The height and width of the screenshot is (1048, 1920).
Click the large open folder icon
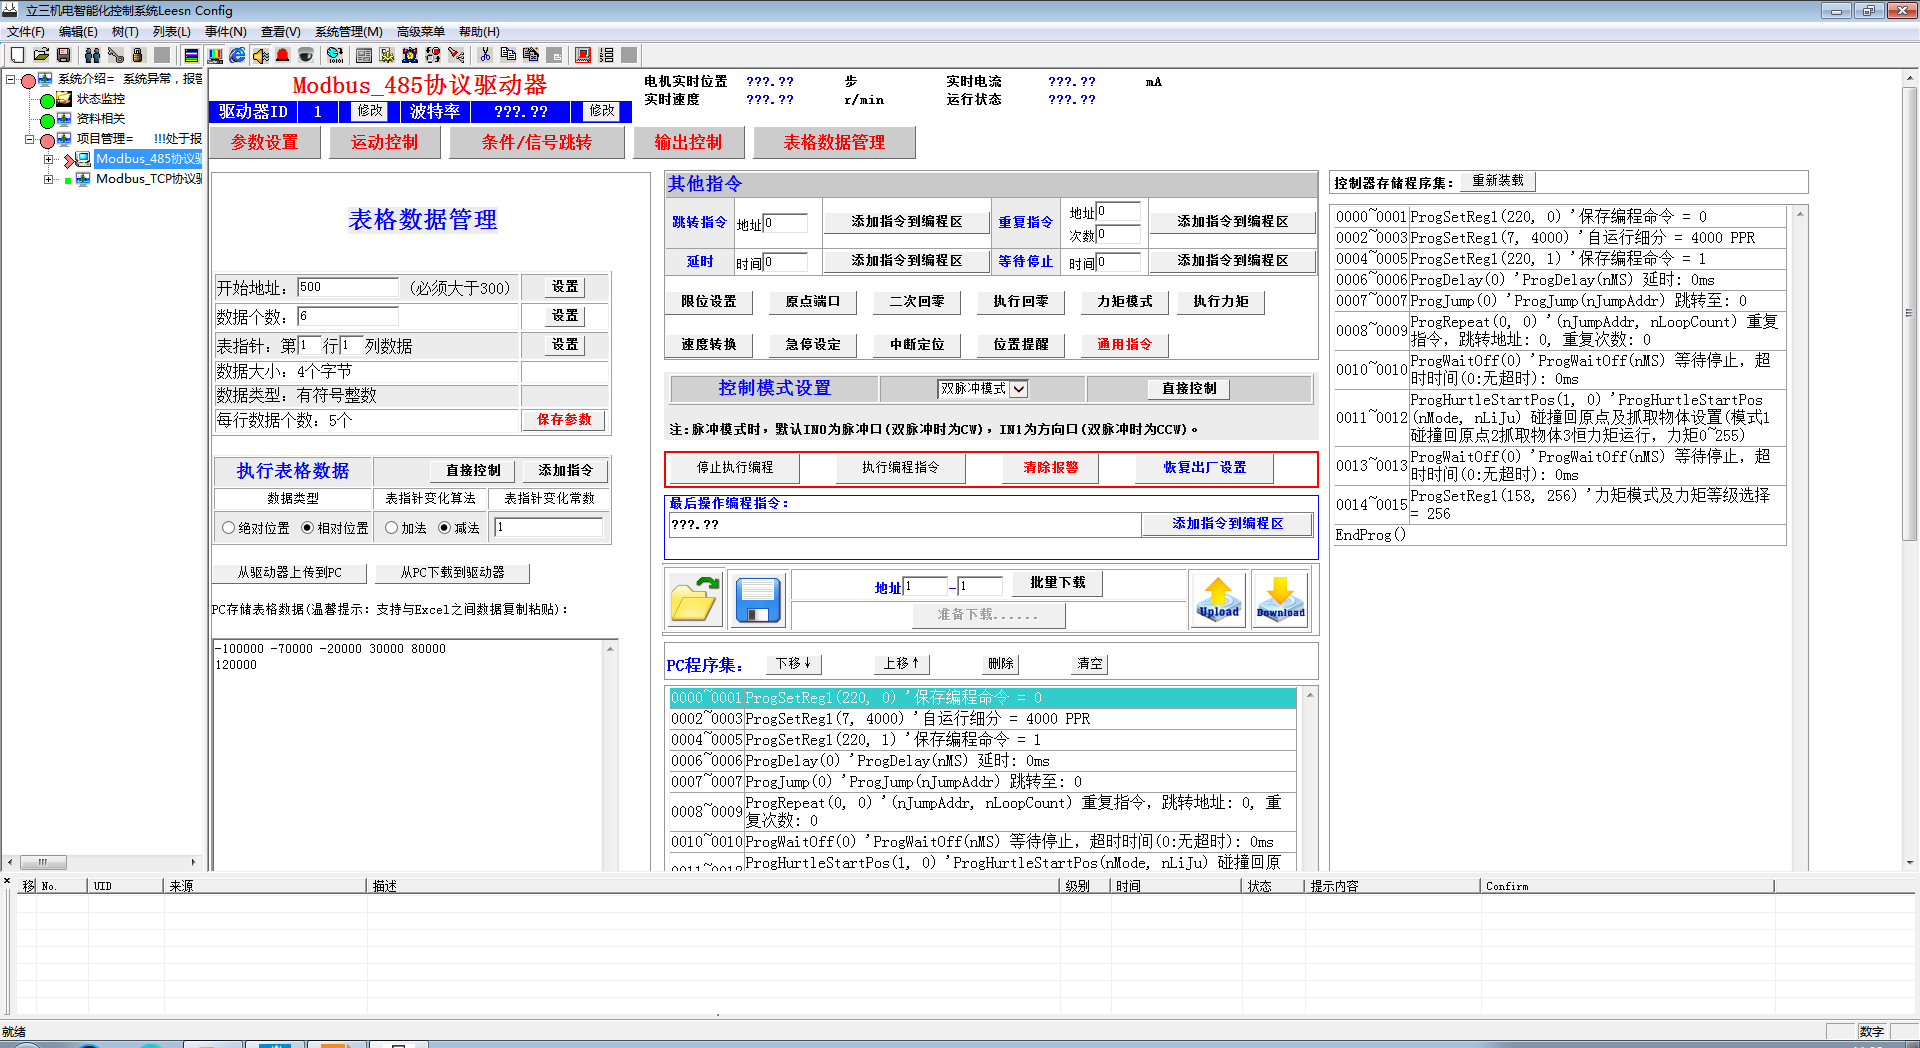[x=695, y=600]
